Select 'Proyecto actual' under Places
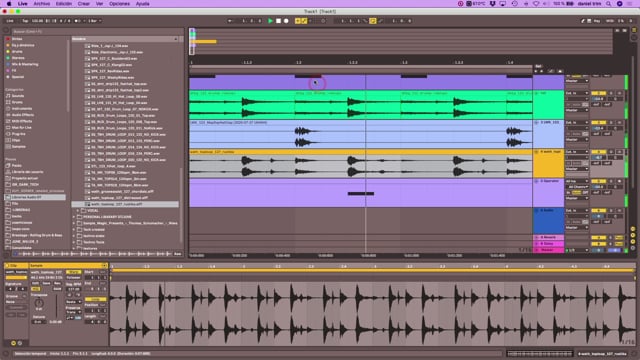Viewport: 640px width, 360px height. [x=24, y=178]
